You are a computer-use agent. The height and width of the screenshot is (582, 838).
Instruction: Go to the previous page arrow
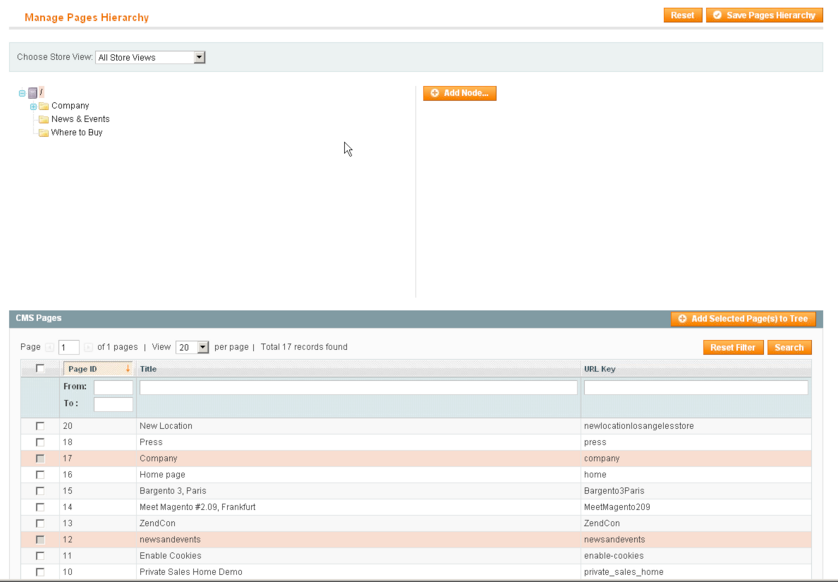[x=50, y=347]
